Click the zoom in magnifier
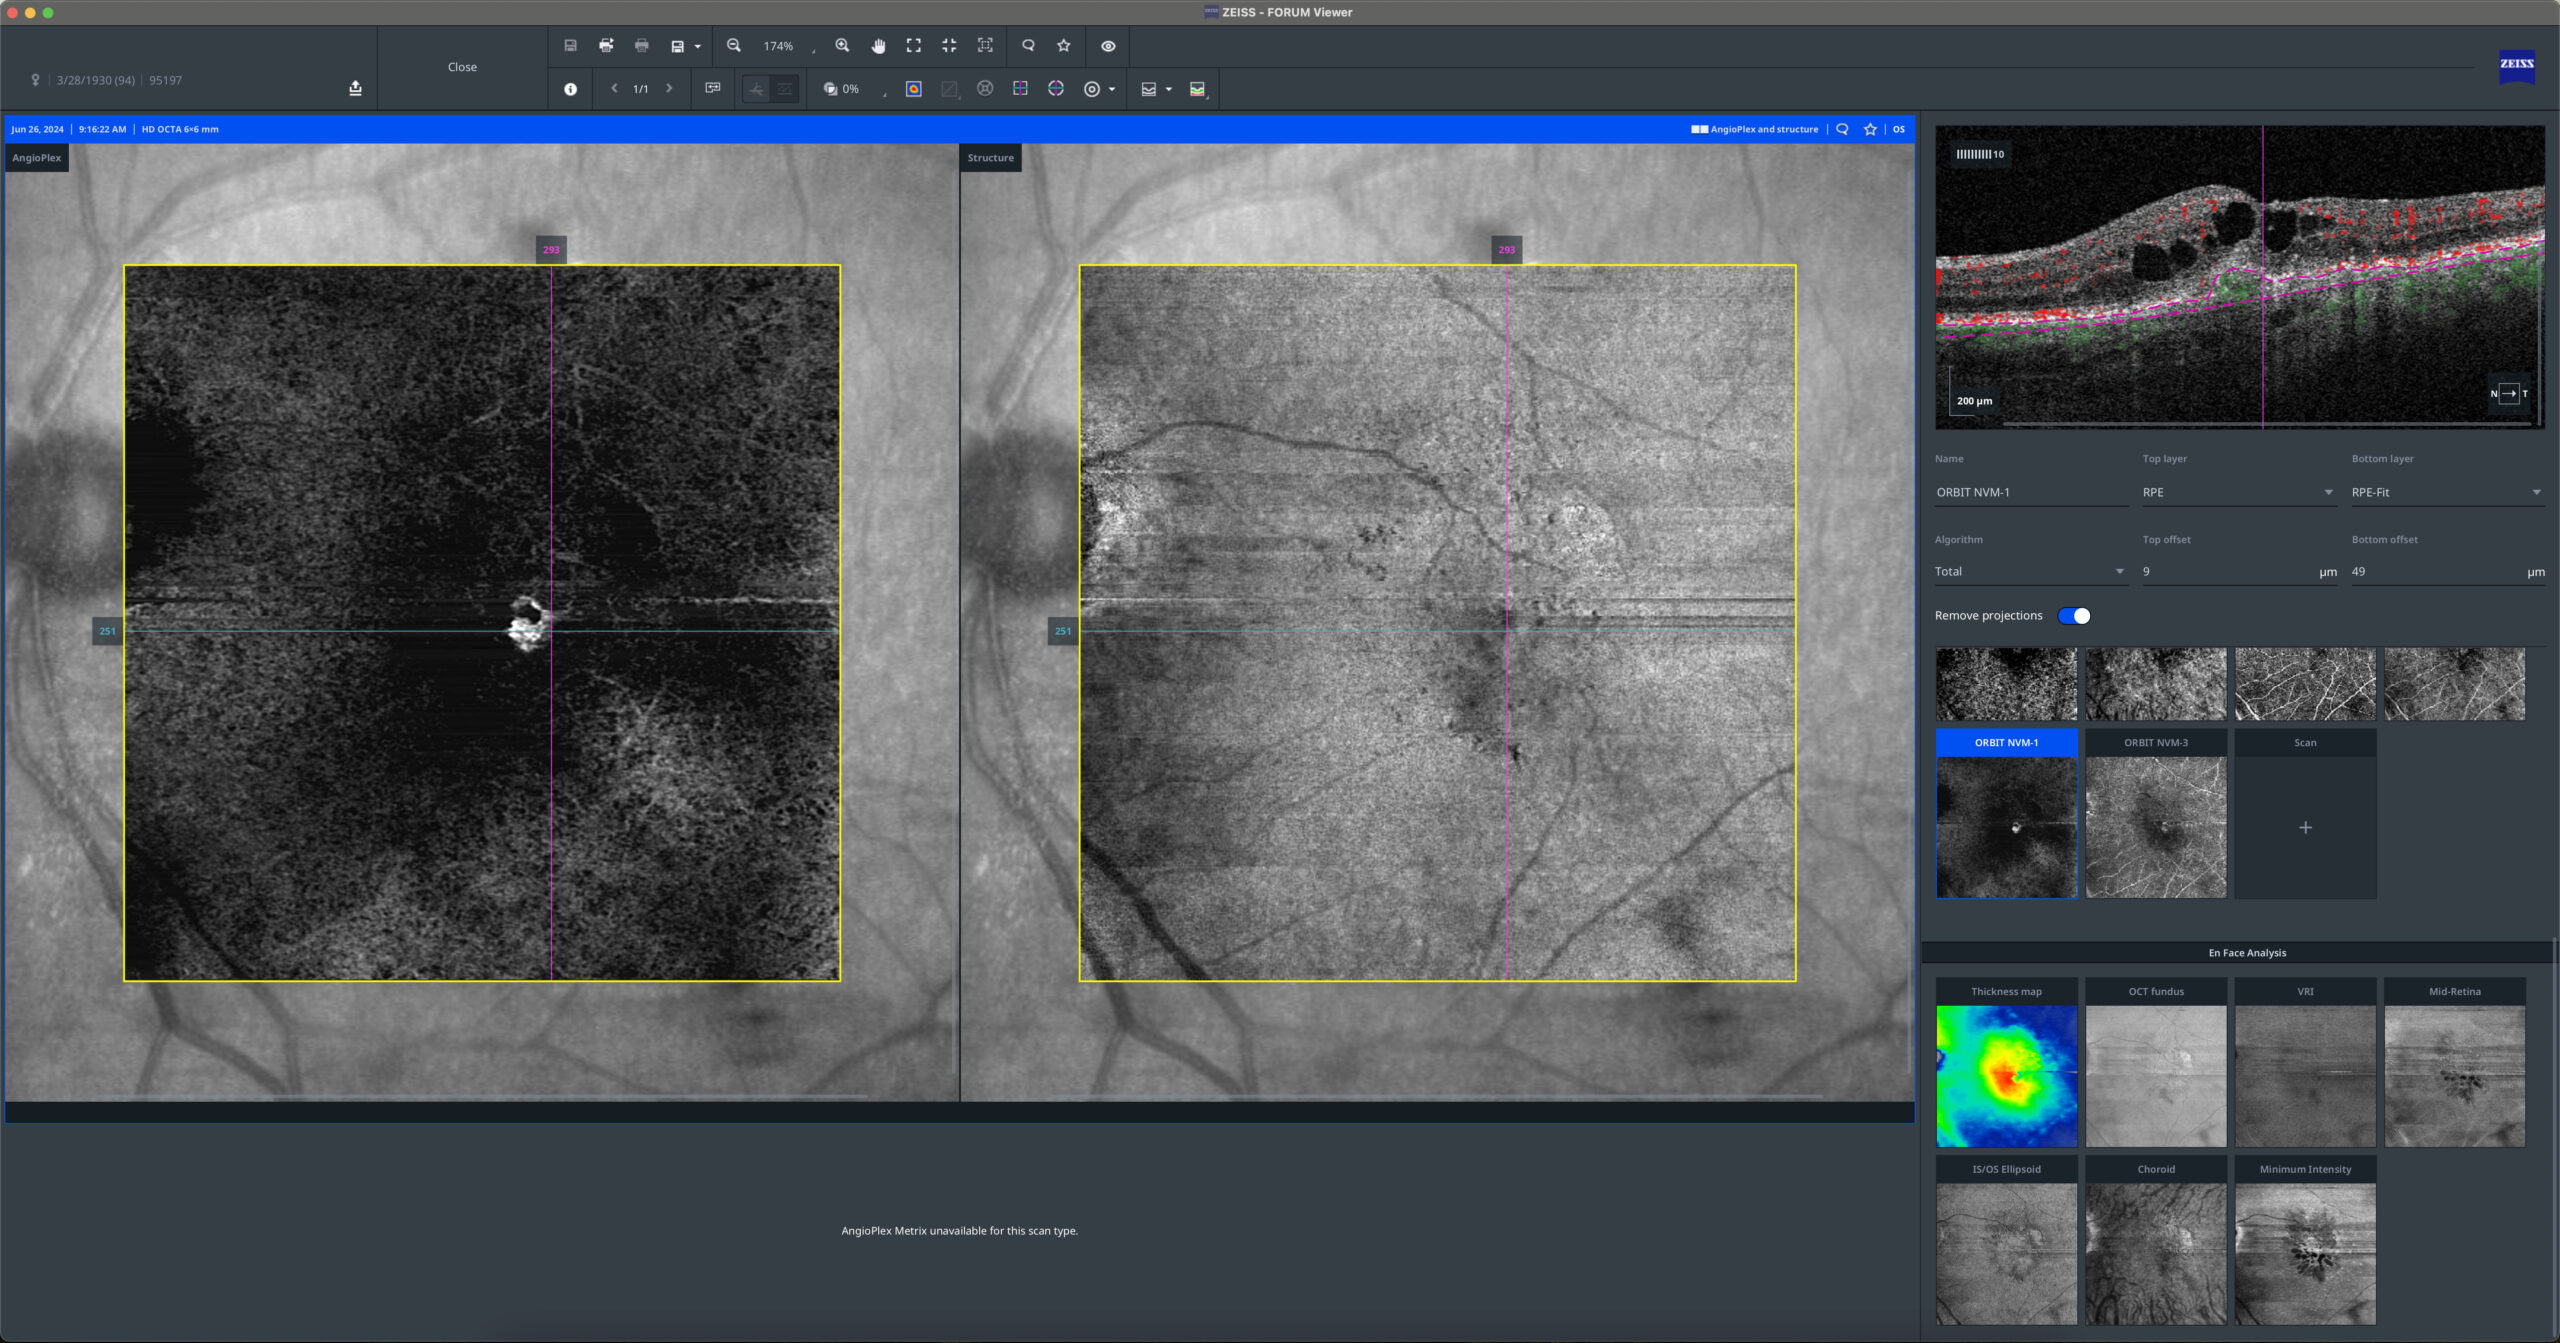2560x1343 pixels. point(842,46)
